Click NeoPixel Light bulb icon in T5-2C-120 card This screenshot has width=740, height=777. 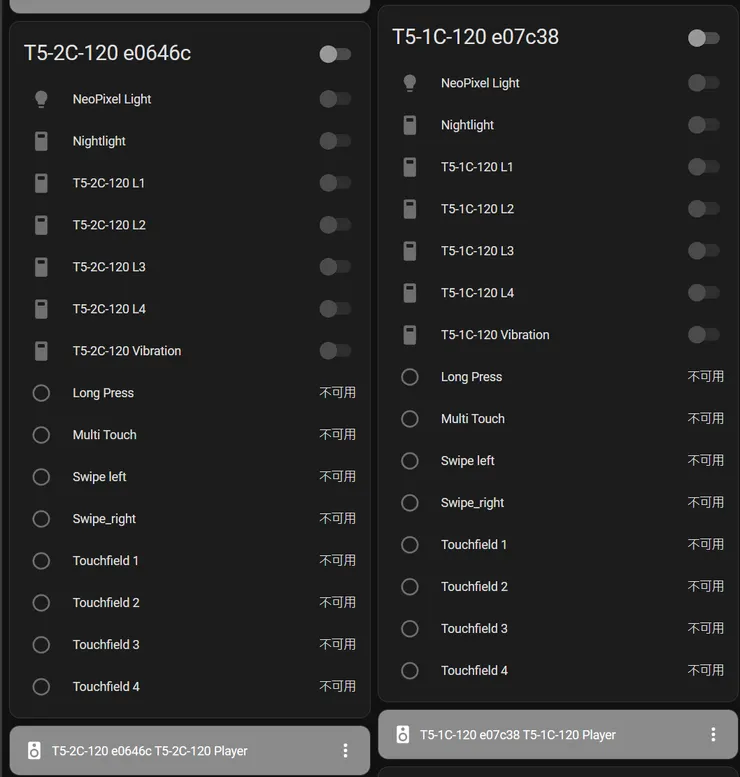click(x=41, y=99)
